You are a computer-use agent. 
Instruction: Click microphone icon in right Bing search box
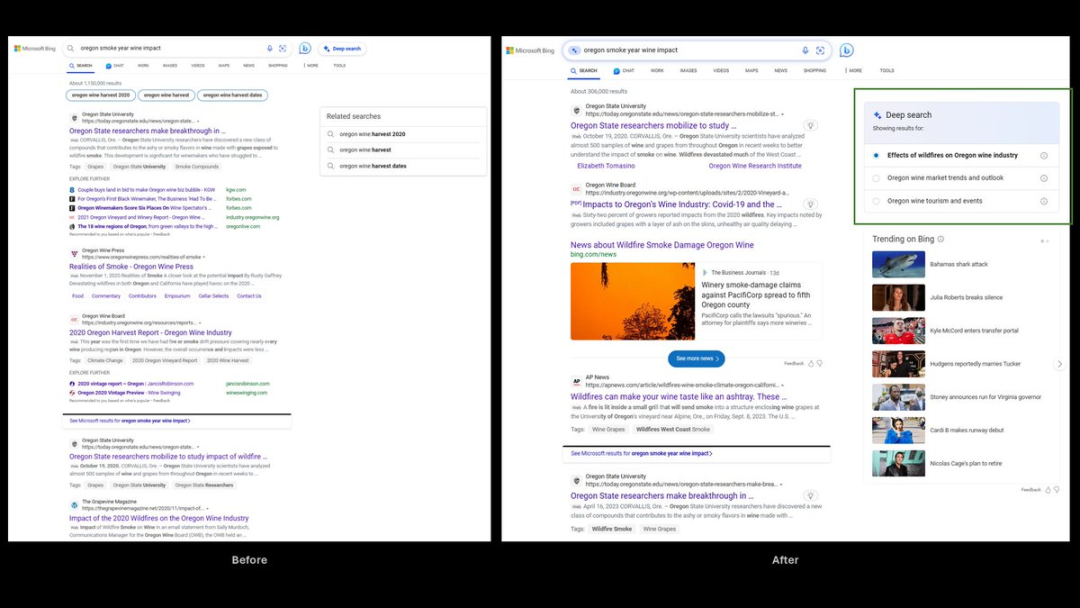(805, 50)
